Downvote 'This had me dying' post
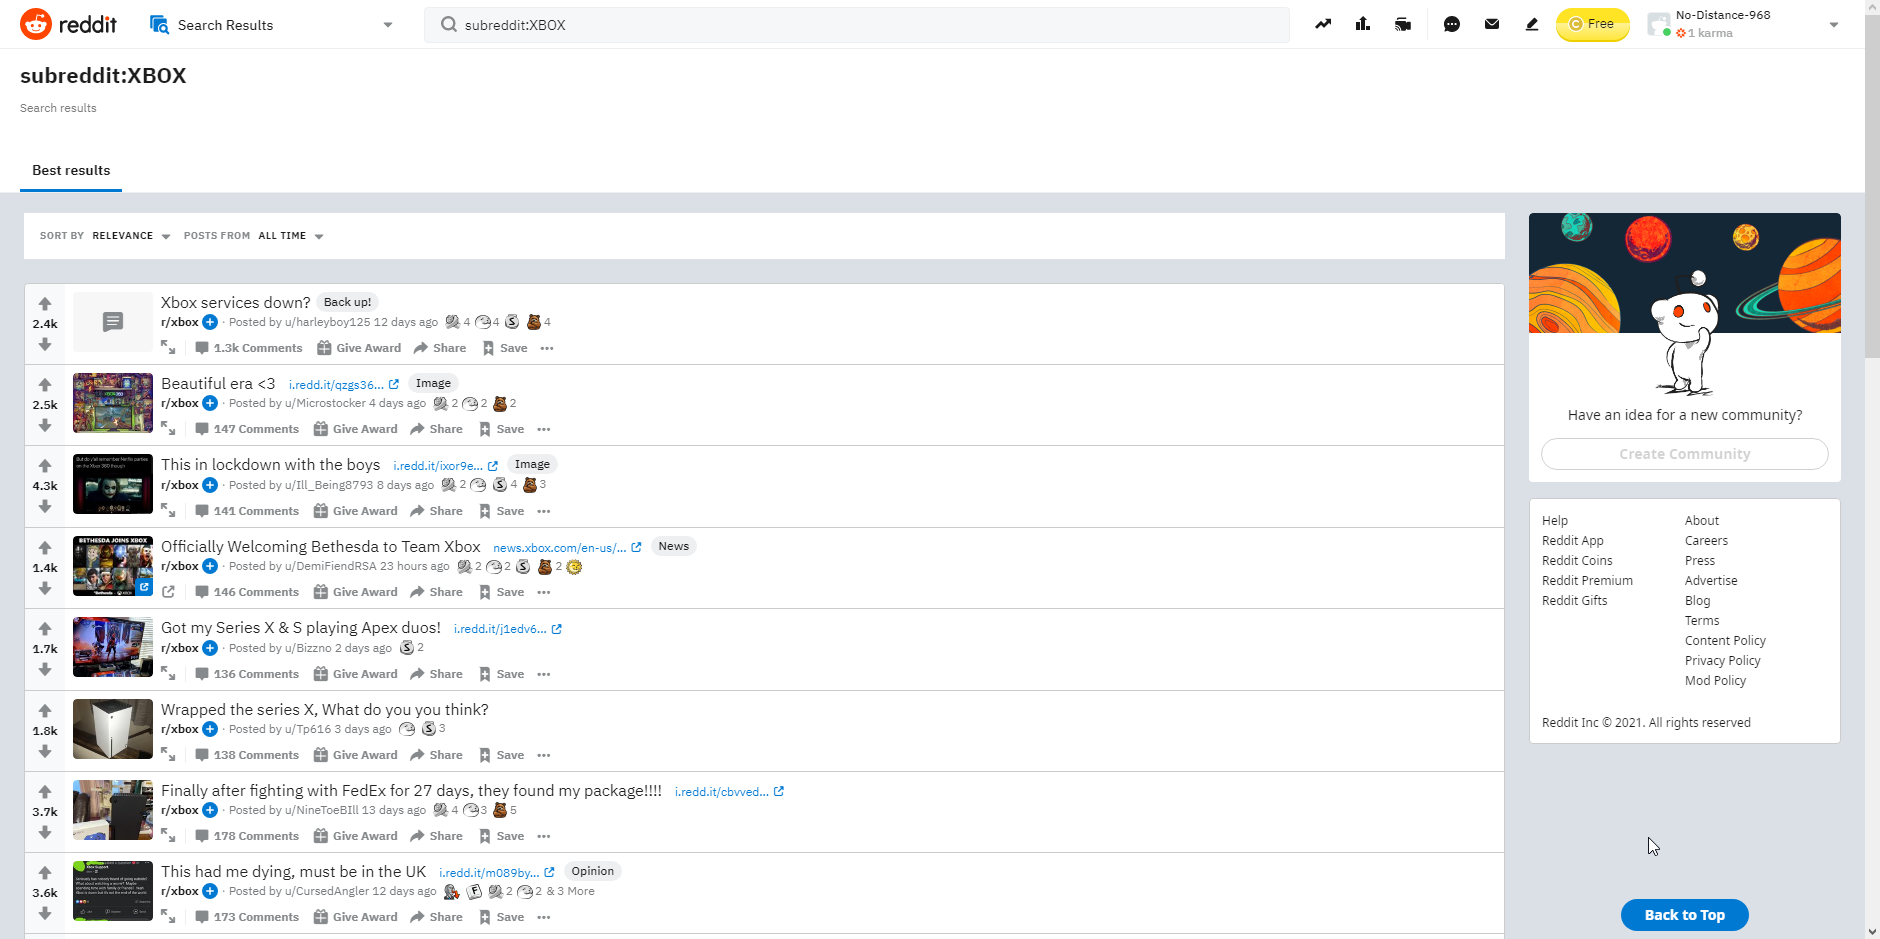Viewport: 1880px width, 939px height. pos(45,914)
